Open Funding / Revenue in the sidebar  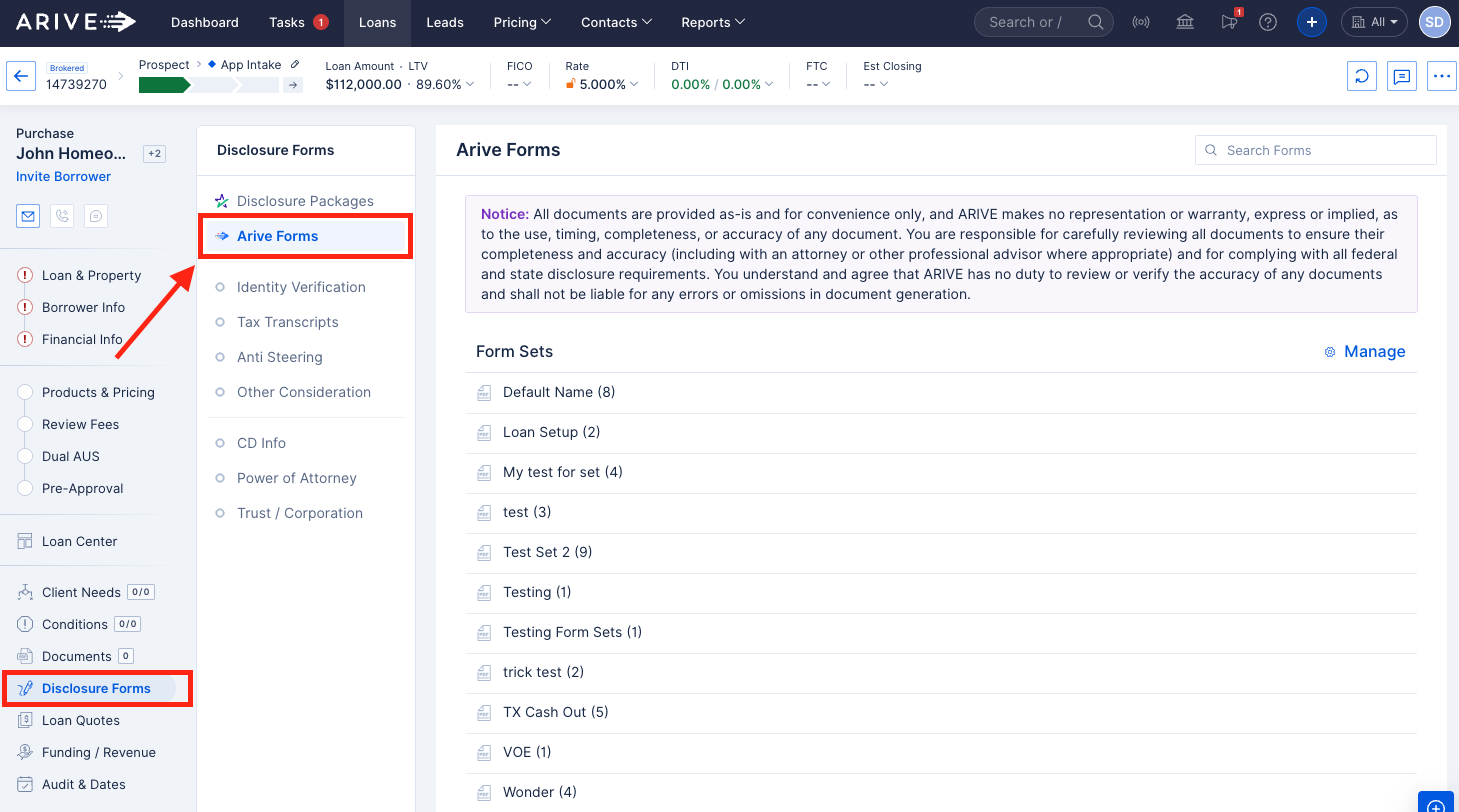[99, 752]
